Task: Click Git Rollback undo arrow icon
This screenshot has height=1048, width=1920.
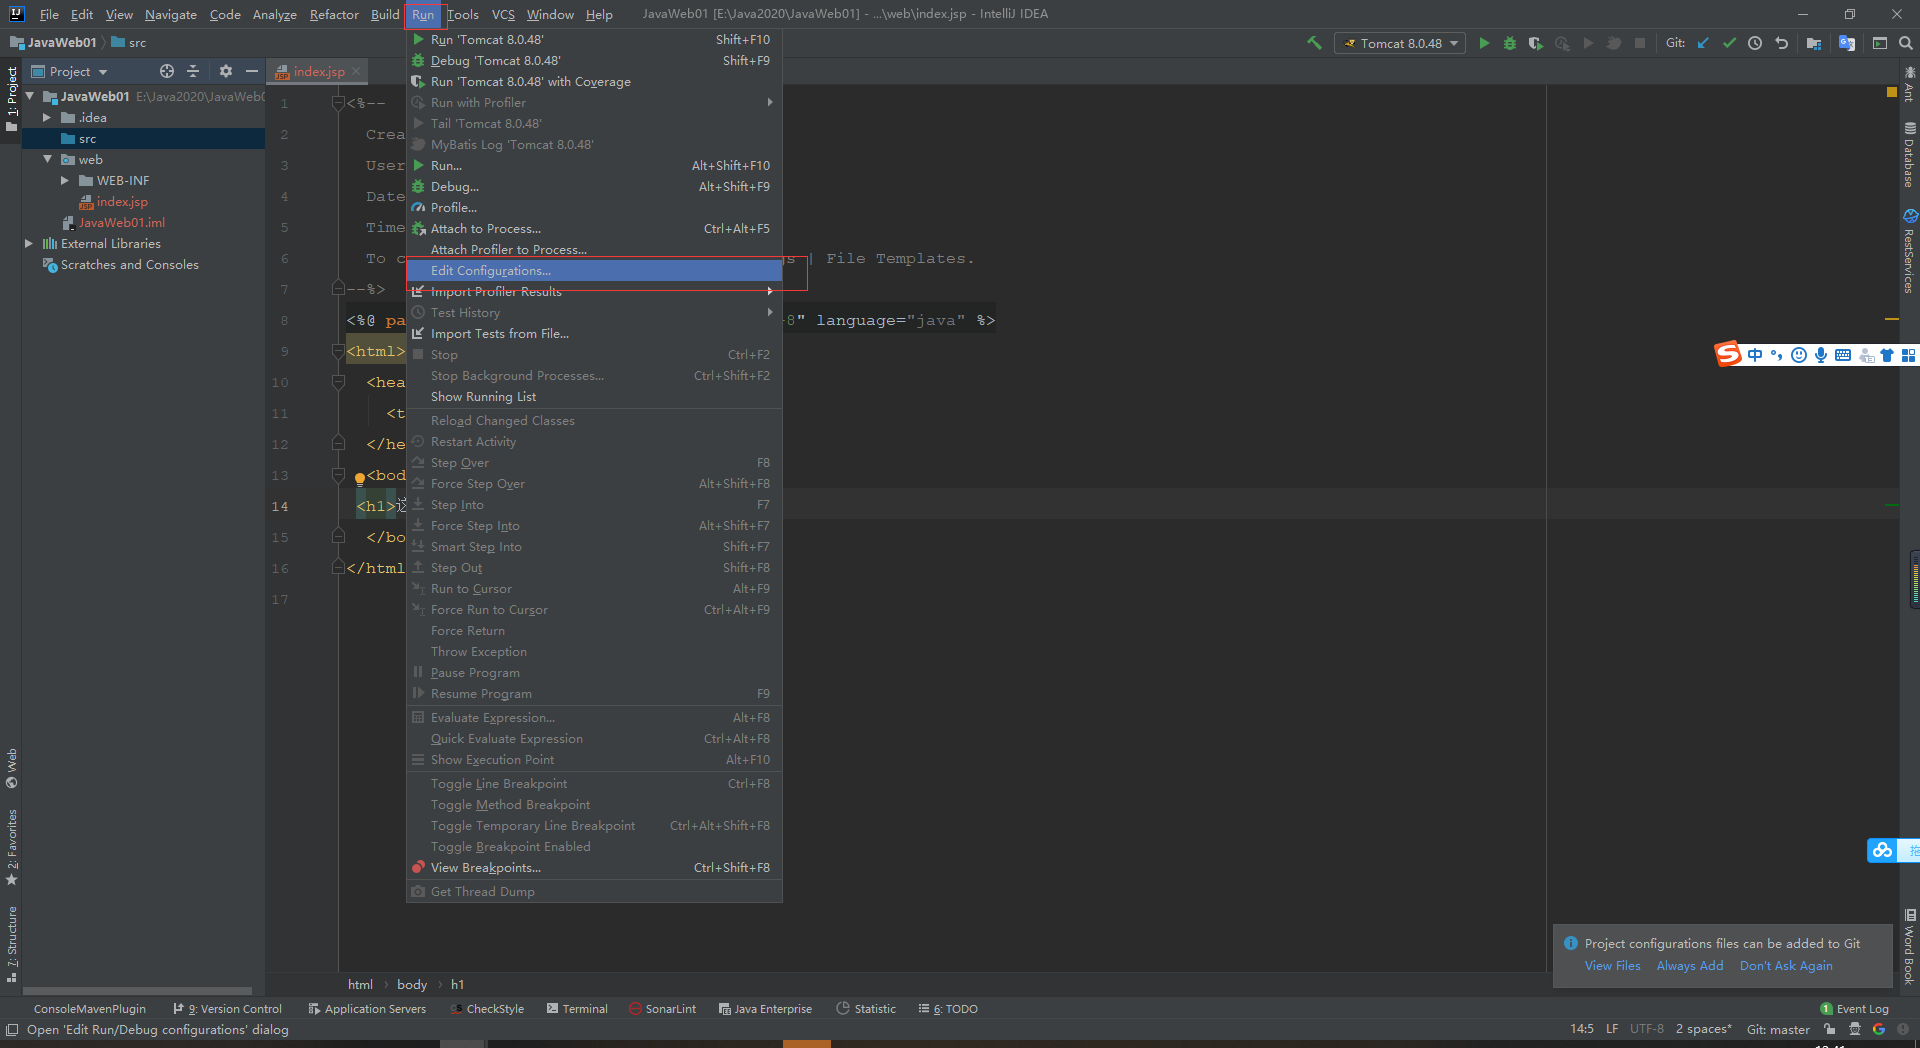Action: pyautogui.click(x=1781, y=43)
